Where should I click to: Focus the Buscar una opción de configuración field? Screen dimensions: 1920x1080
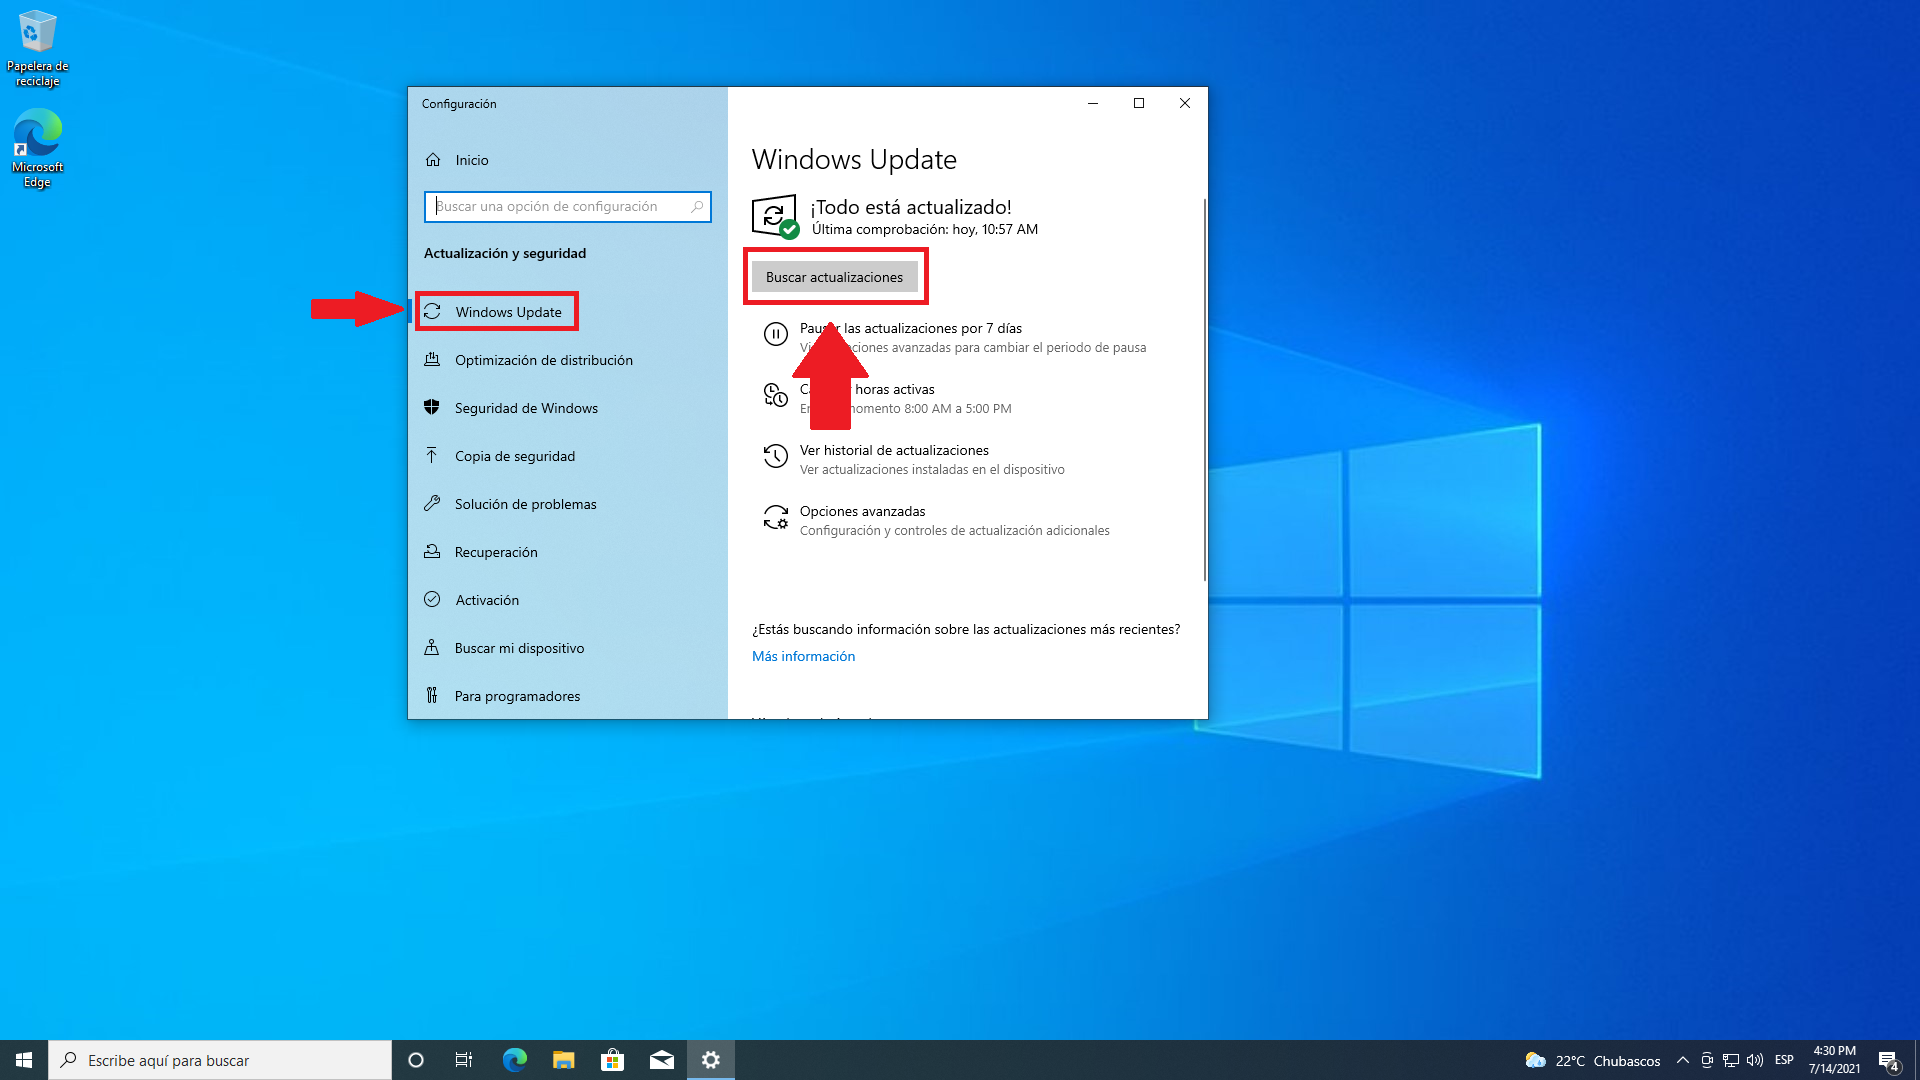tap(560, 207)
